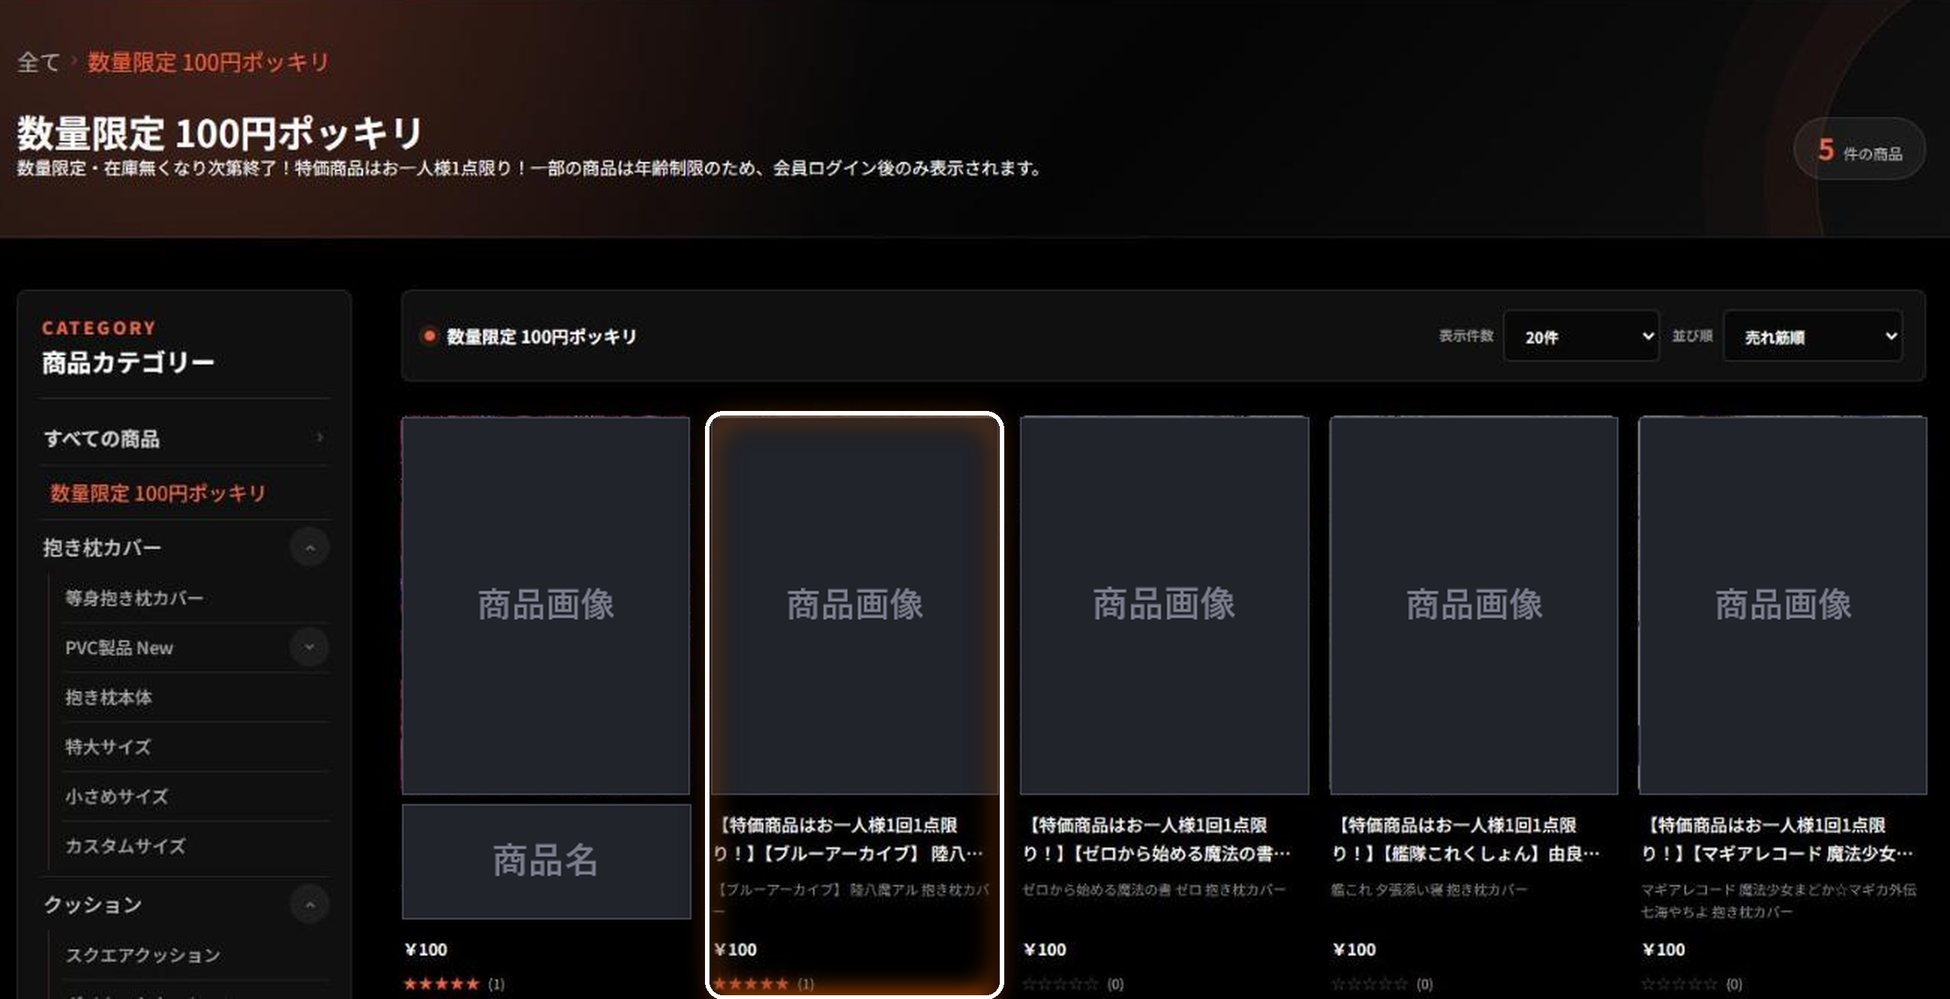
Task: Open カスタムサイズ subcategory
Action: [125, 846]
